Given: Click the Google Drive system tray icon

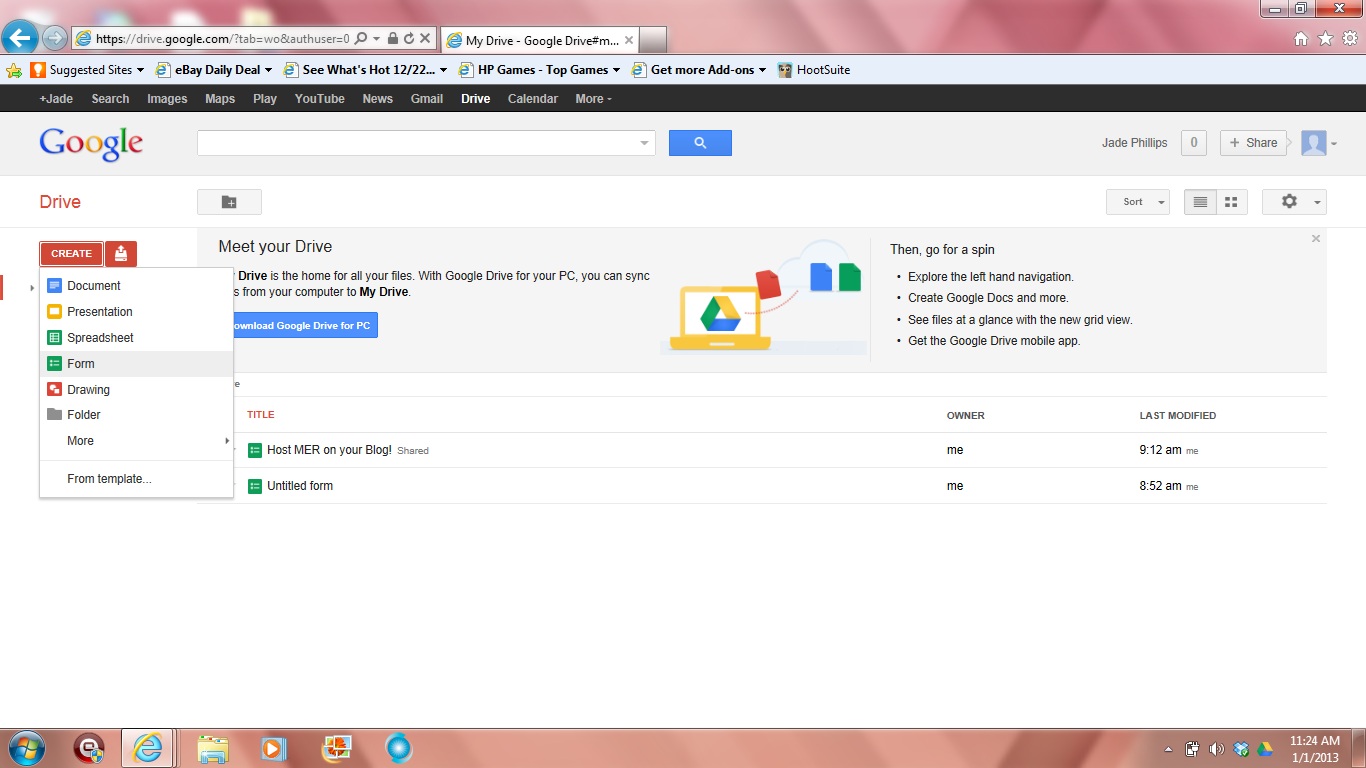Looking at the screenshot, I should (1264, 749).
